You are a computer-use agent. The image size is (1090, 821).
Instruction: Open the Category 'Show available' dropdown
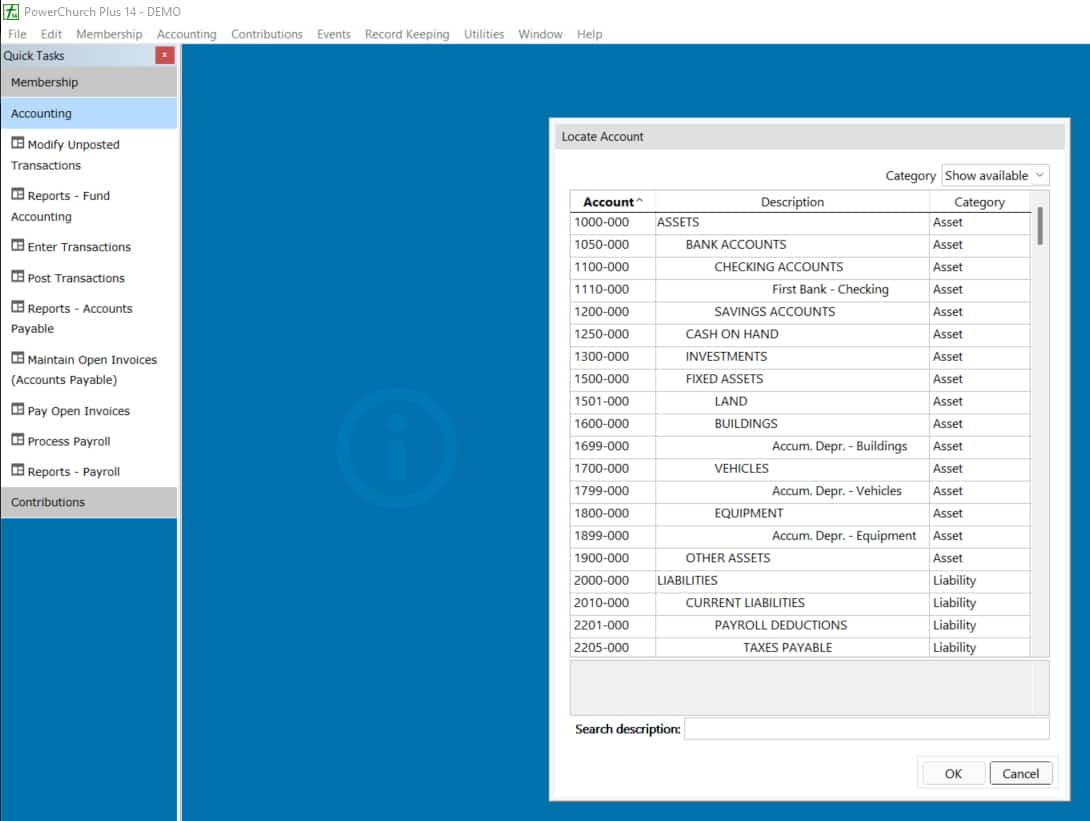coord(995,175)
